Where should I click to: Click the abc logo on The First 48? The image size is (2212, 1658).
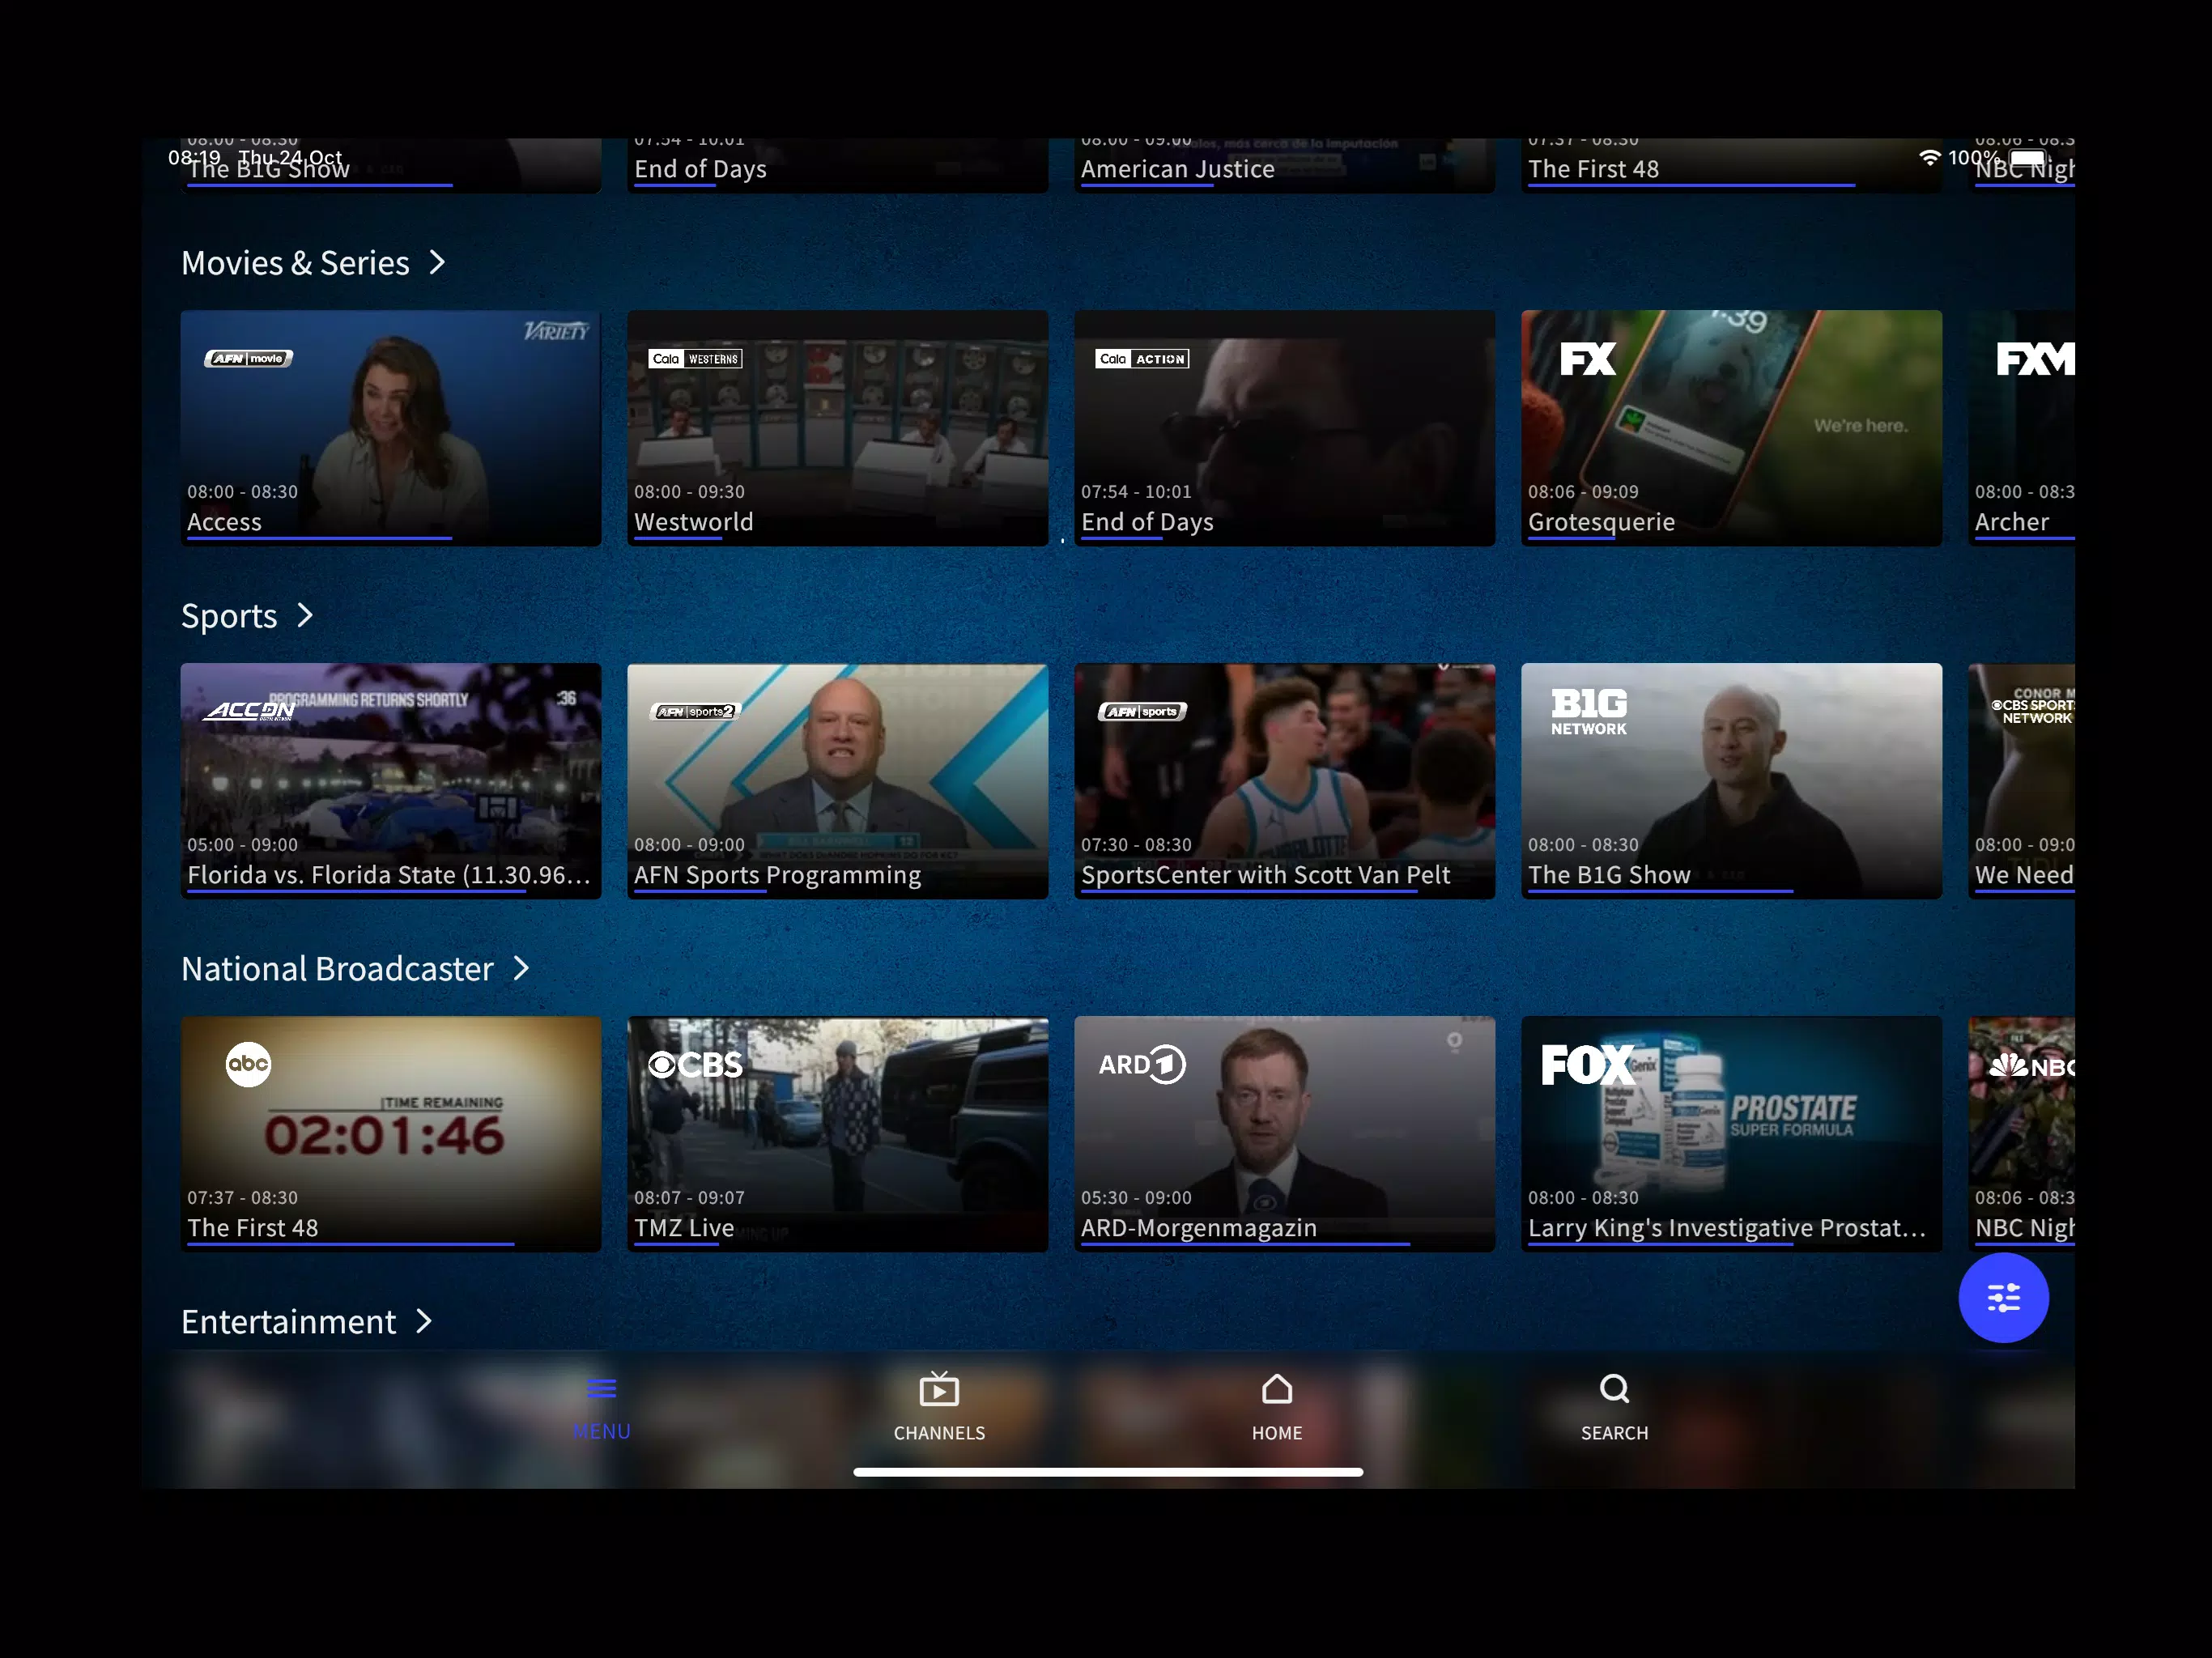(248, 1064)
